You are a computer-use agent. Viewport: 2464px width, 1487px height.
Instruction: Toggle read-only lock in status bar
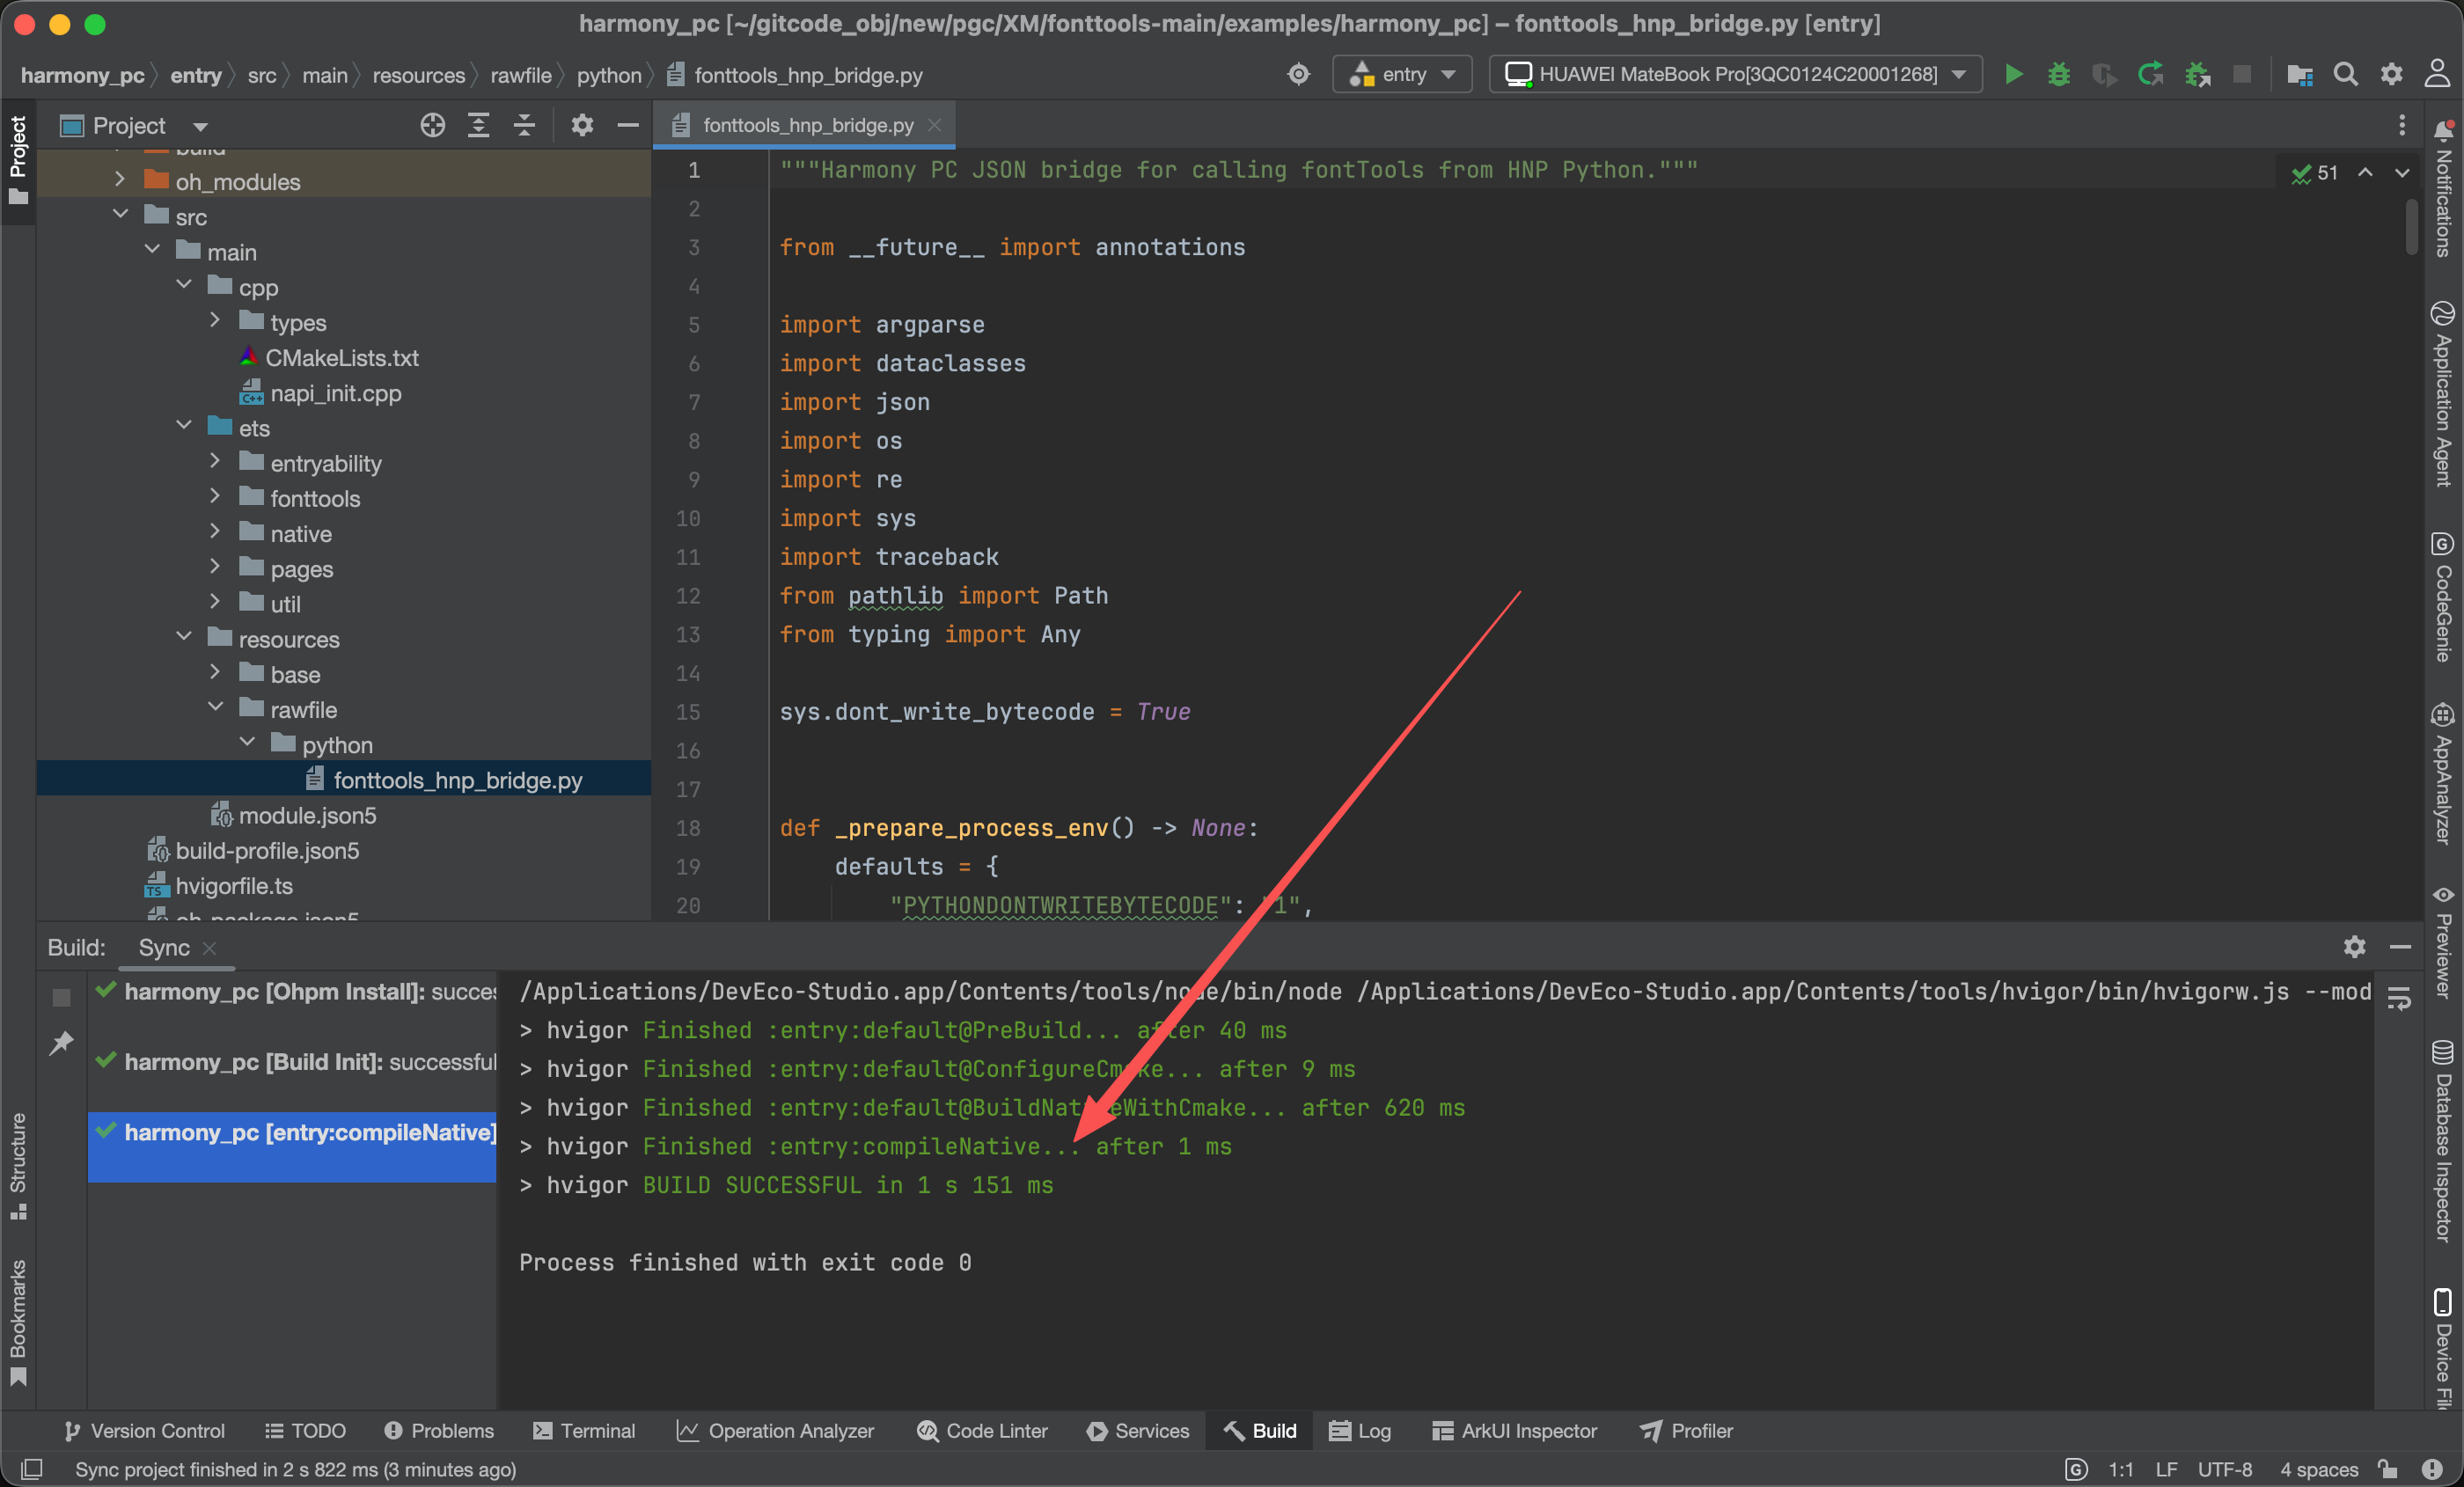tap(2388, 1468)
